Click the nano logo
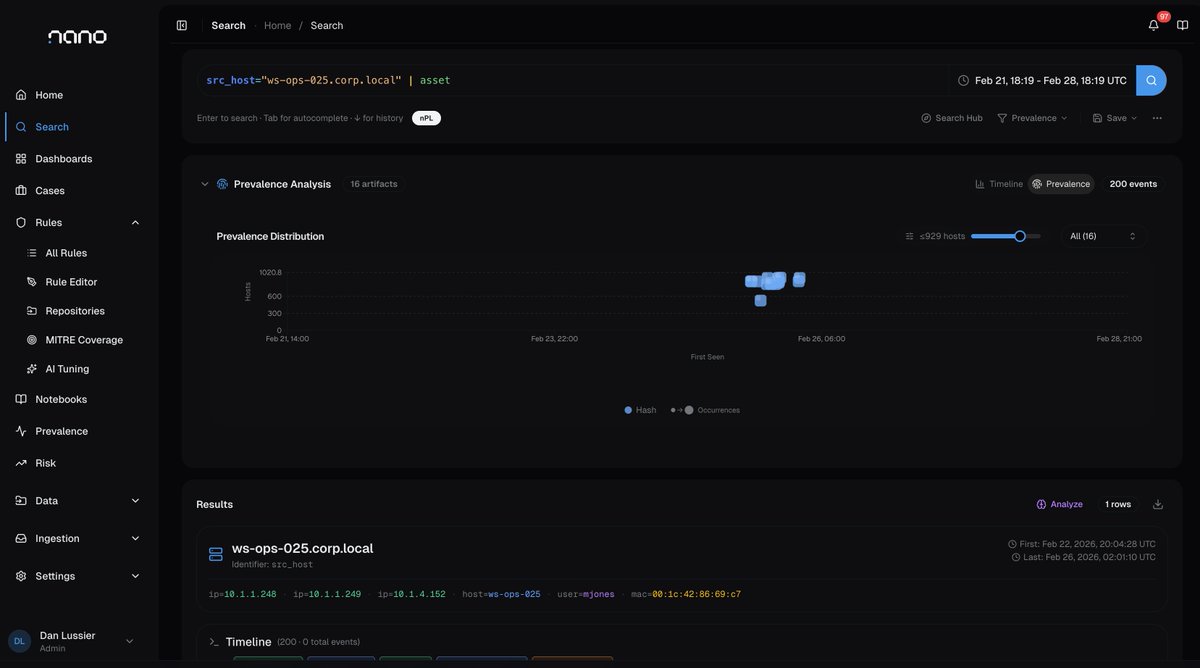 pos(77,37)
